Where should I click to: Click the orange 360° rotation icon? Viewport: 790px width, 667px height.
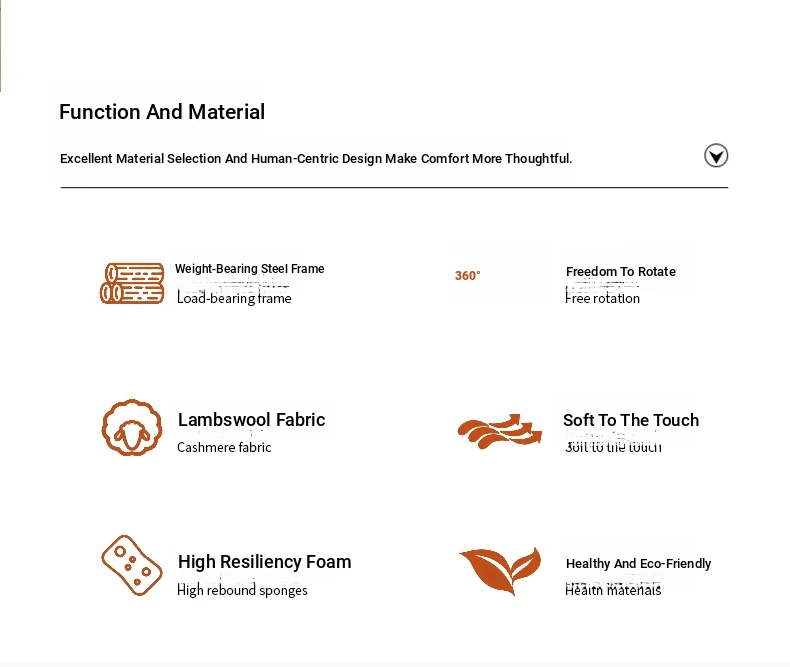pyautogui.click(x=468, y=276)
